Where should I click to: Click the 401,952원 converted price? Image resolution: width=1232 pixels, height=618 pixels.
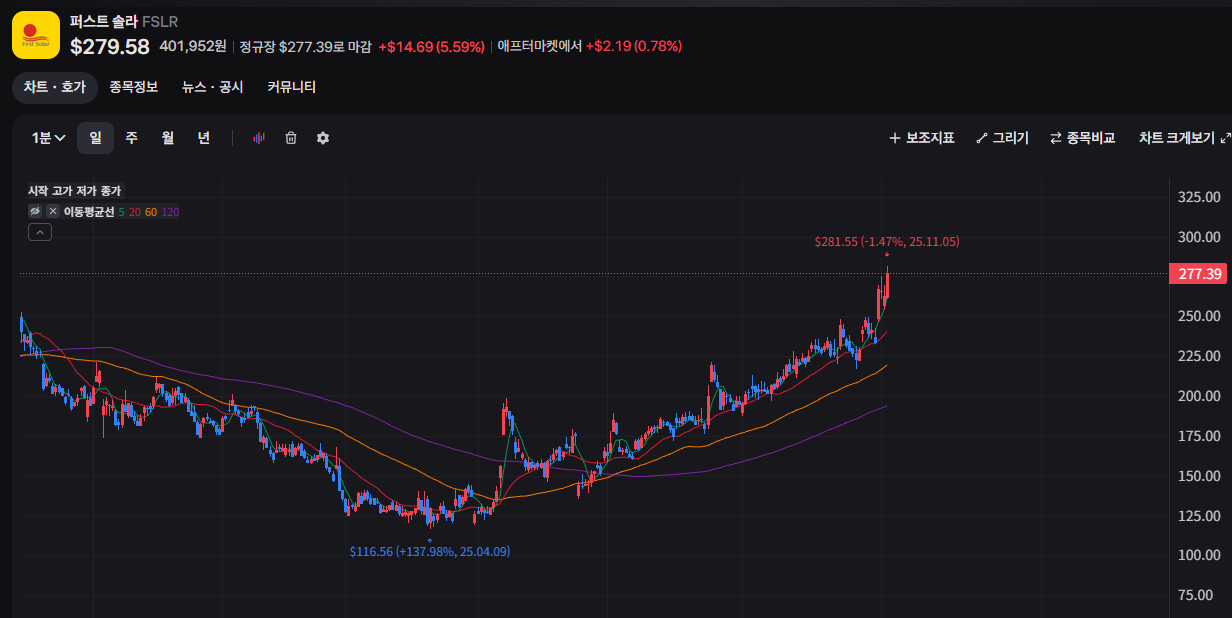tap(193, 46)
